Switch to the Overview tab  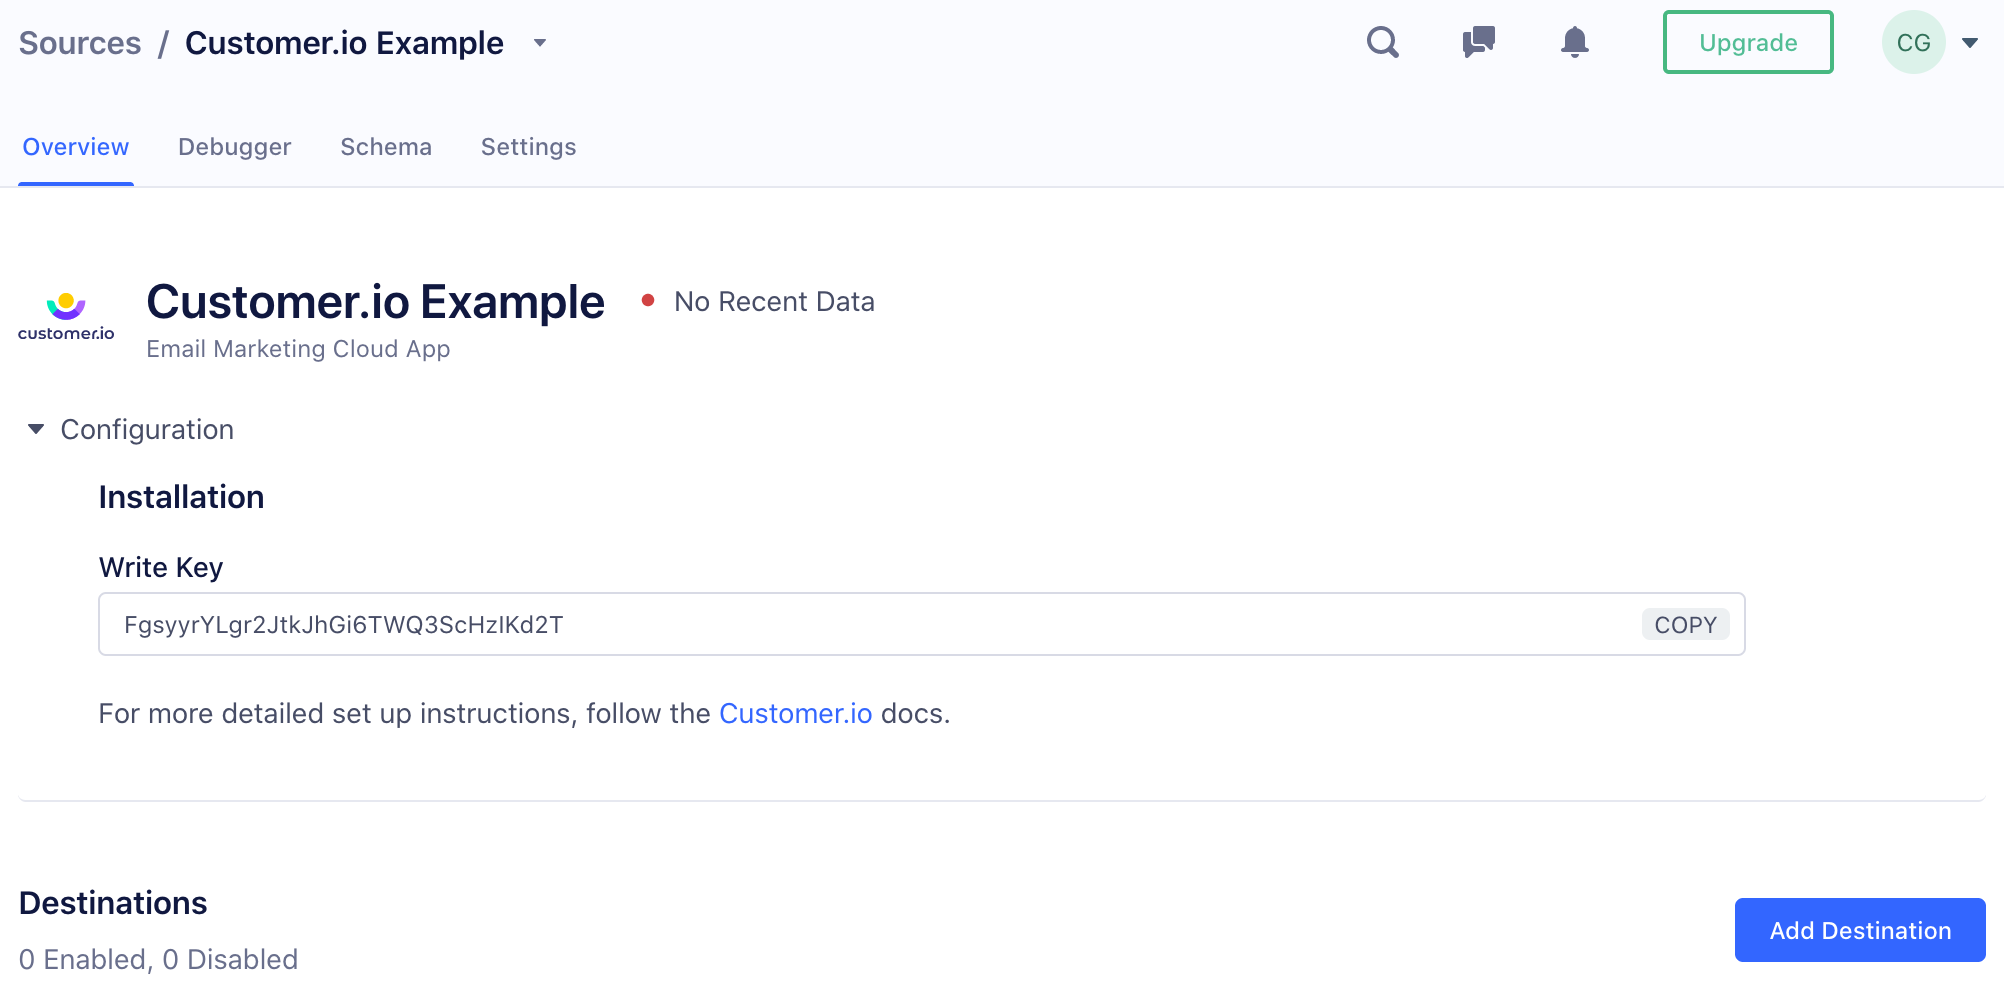[76, 147]
